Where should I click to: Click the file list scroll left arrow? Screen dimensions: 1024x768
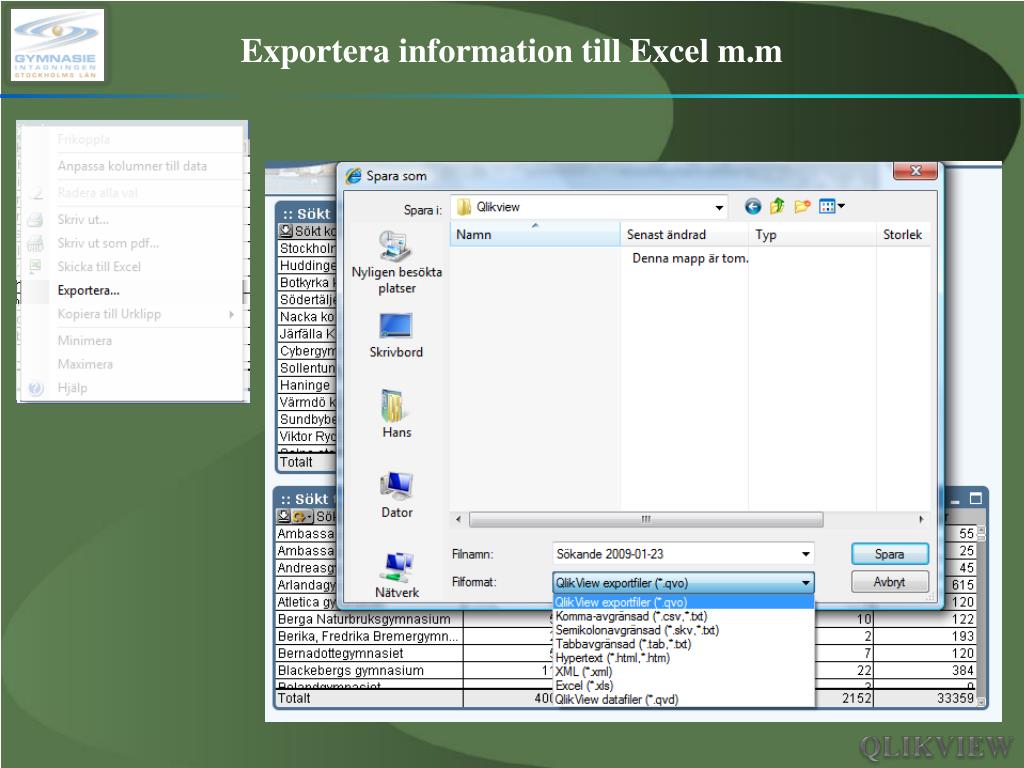click(x=458, y=519)
